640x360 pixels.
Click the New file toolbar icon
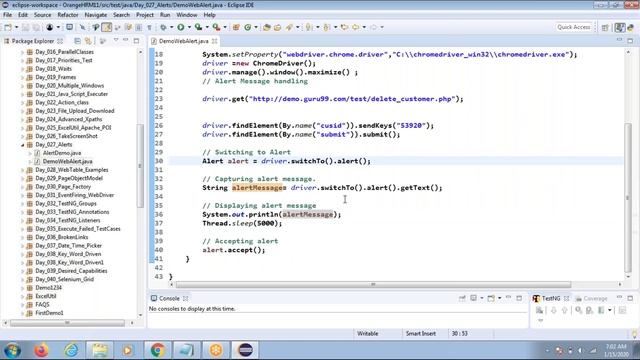[x=8, y=27]
